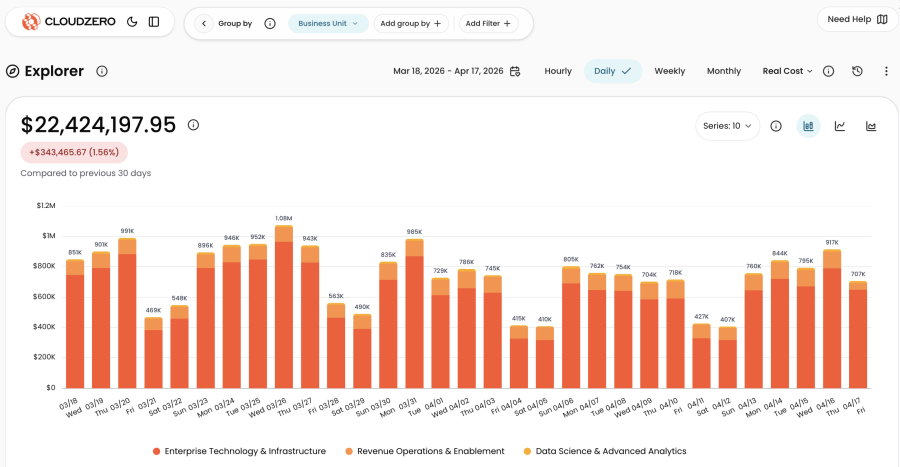Open the date range calendar picker
This screenshot has width=900, height=467.
point(515,71)
